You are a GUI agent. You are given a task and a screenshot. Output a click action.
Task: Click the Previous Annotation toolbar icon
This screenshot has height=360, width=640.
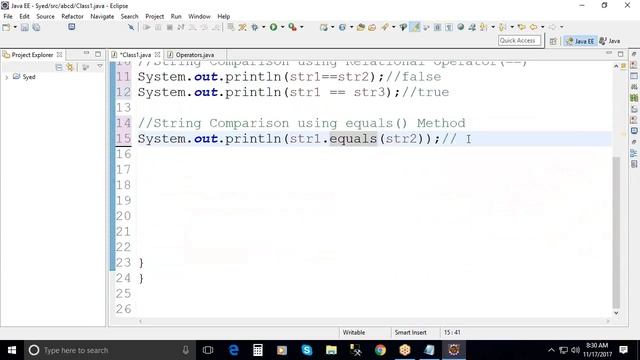tap(502, 27)
